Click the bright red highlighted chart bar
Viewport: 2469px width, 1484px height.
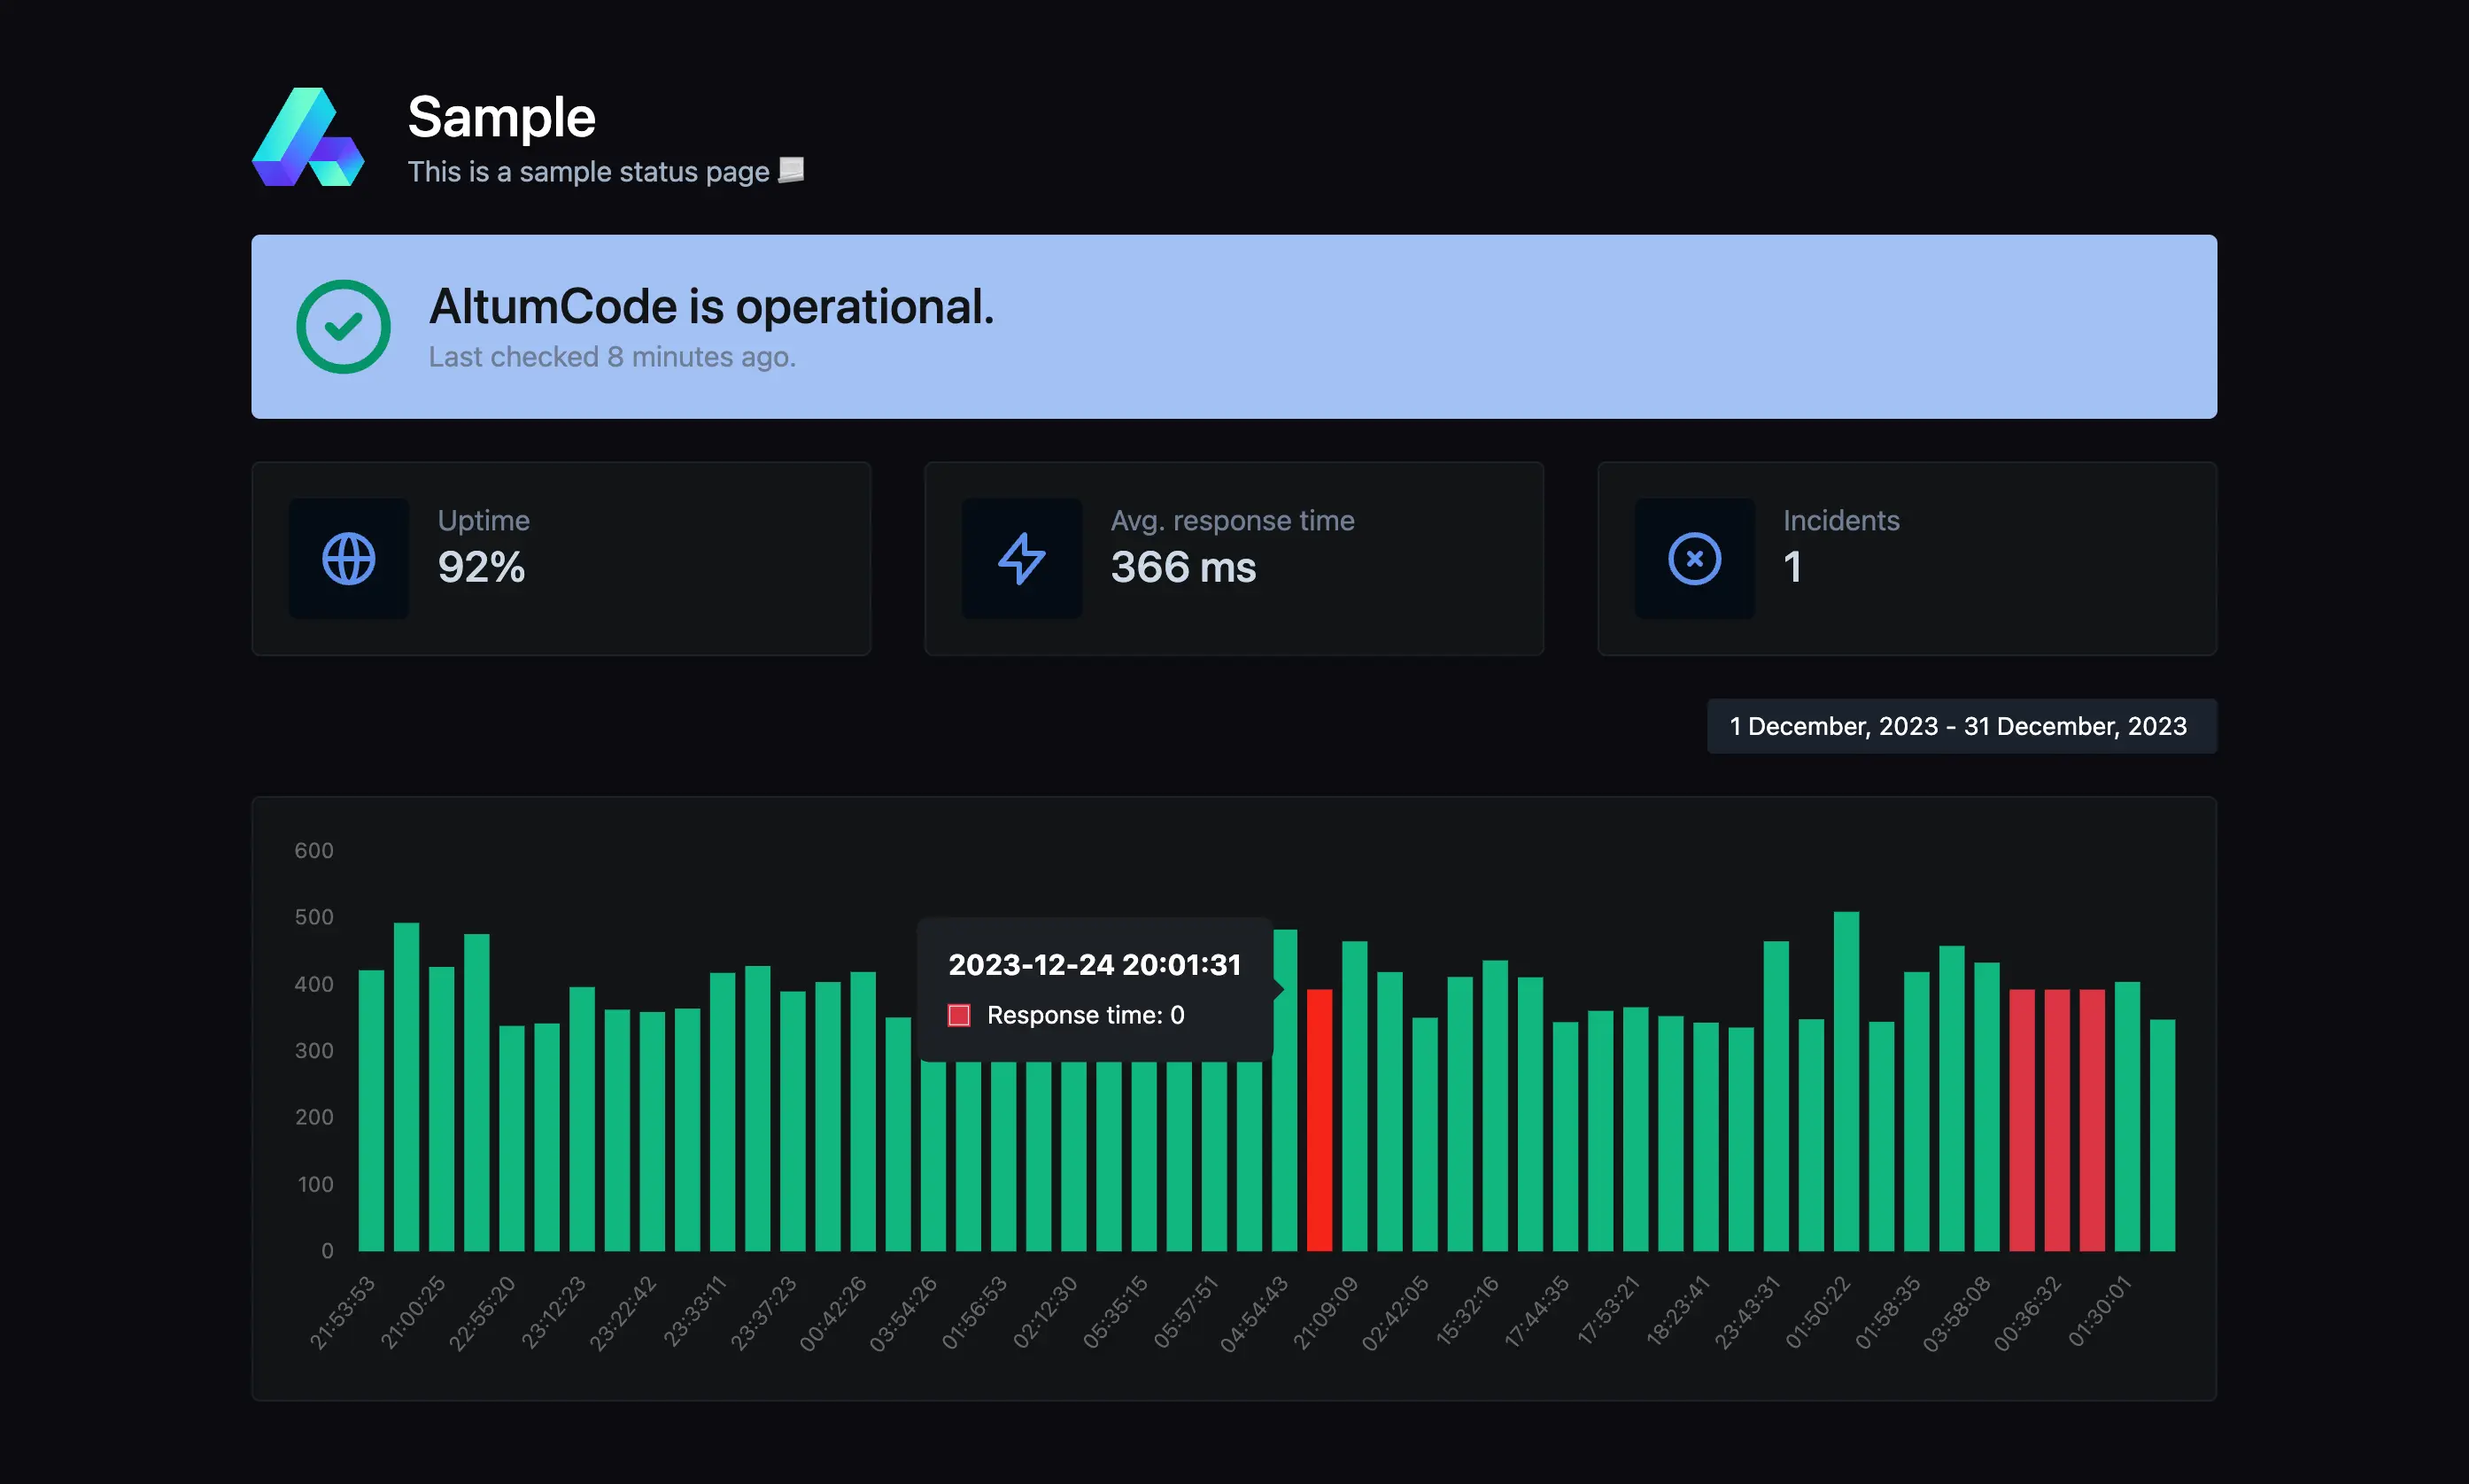tap(1320, 1120)
